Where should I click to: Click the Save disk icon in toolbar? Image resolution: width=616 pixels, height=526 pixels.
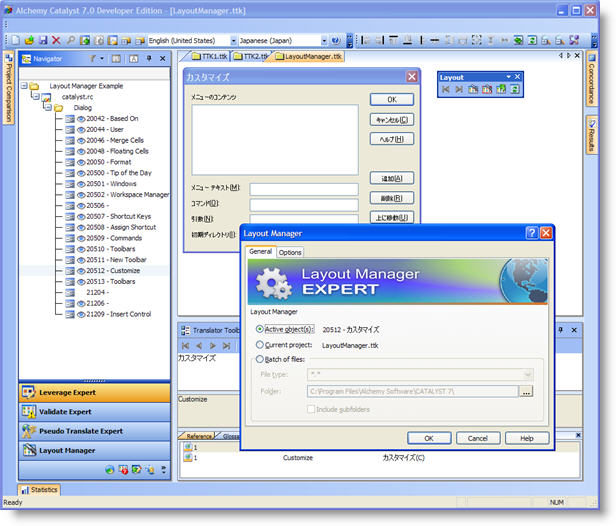click(x=43, y=40)
